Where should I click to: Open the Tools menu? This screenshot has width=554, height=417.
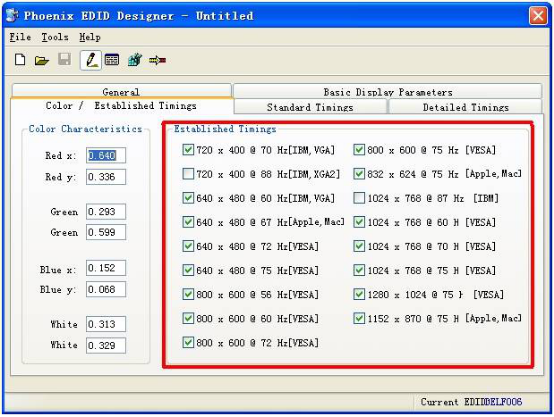[x=55, y=37]
